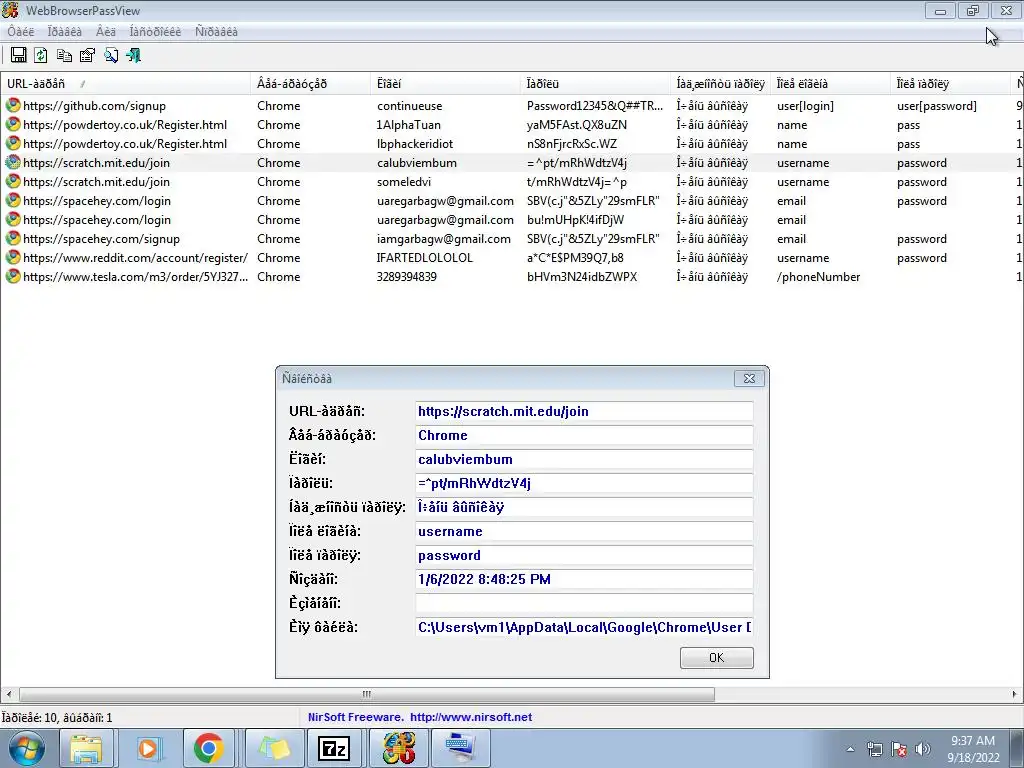The image size is (1024, 768).
Task: Show hidden system tray icons
Action: [850, 749]
